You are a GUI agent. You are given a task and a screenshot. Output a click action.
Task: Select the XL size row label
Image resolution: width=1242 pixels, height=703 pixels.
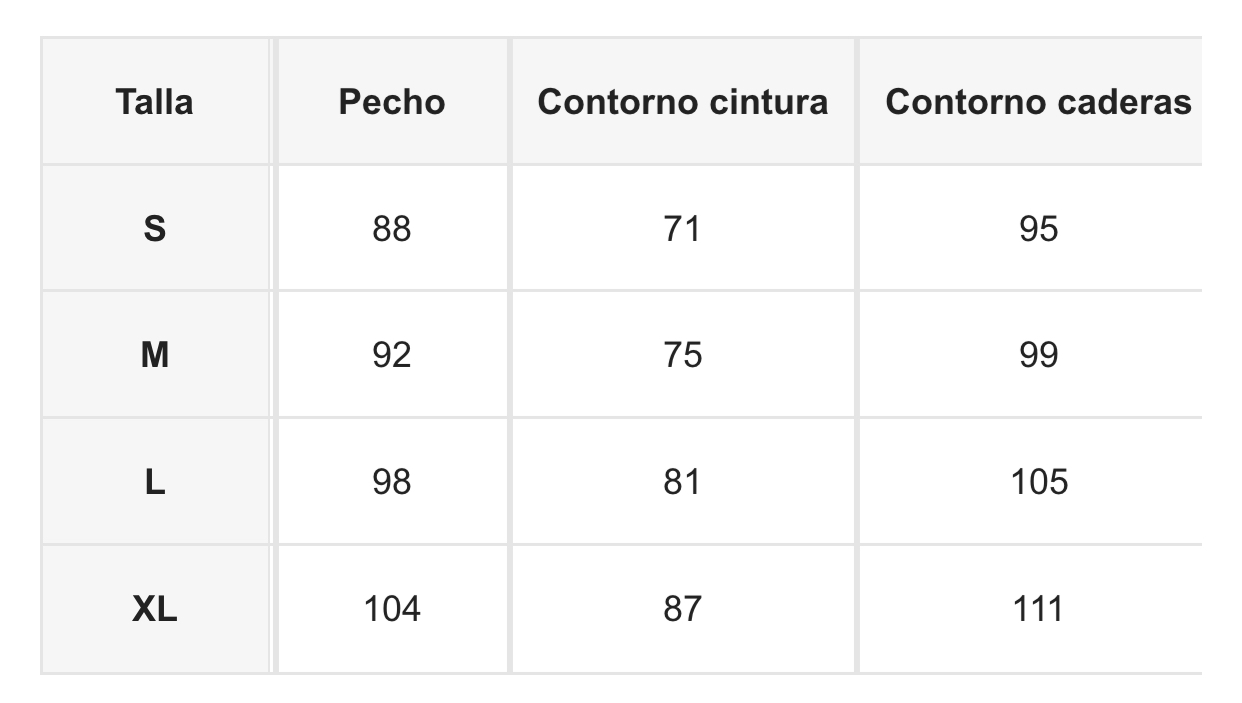point(154,609)
